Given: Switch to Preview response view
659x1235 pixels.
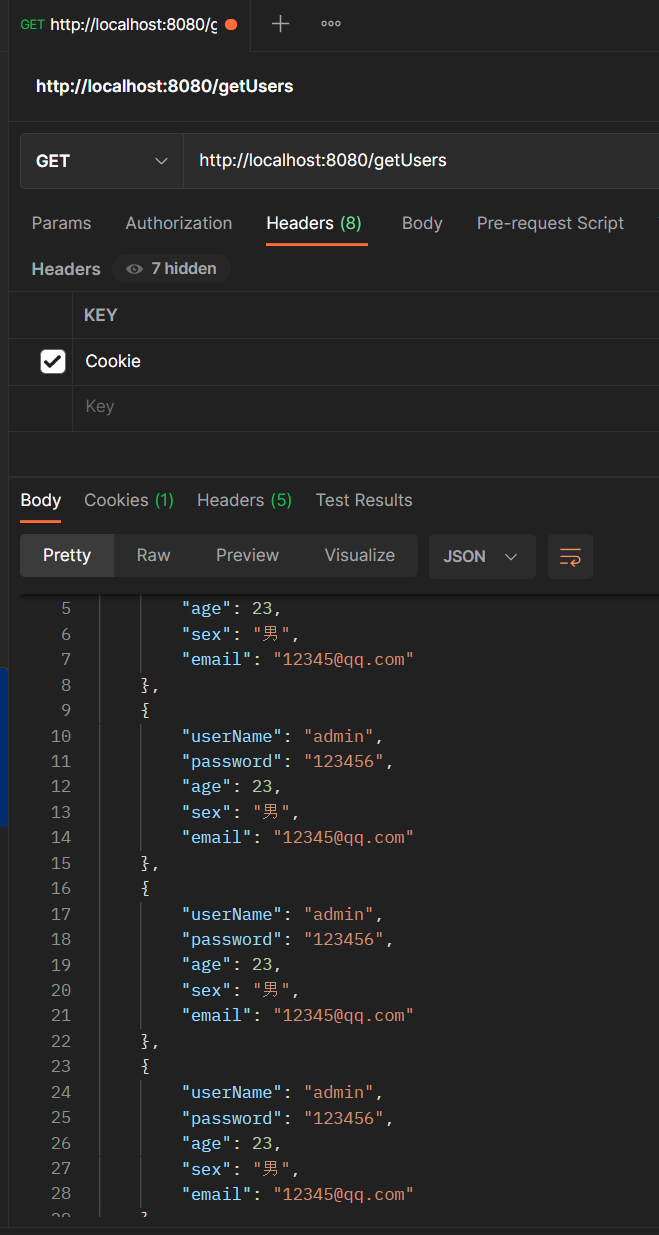Looking at the screenshot, I should click(248, 555).
